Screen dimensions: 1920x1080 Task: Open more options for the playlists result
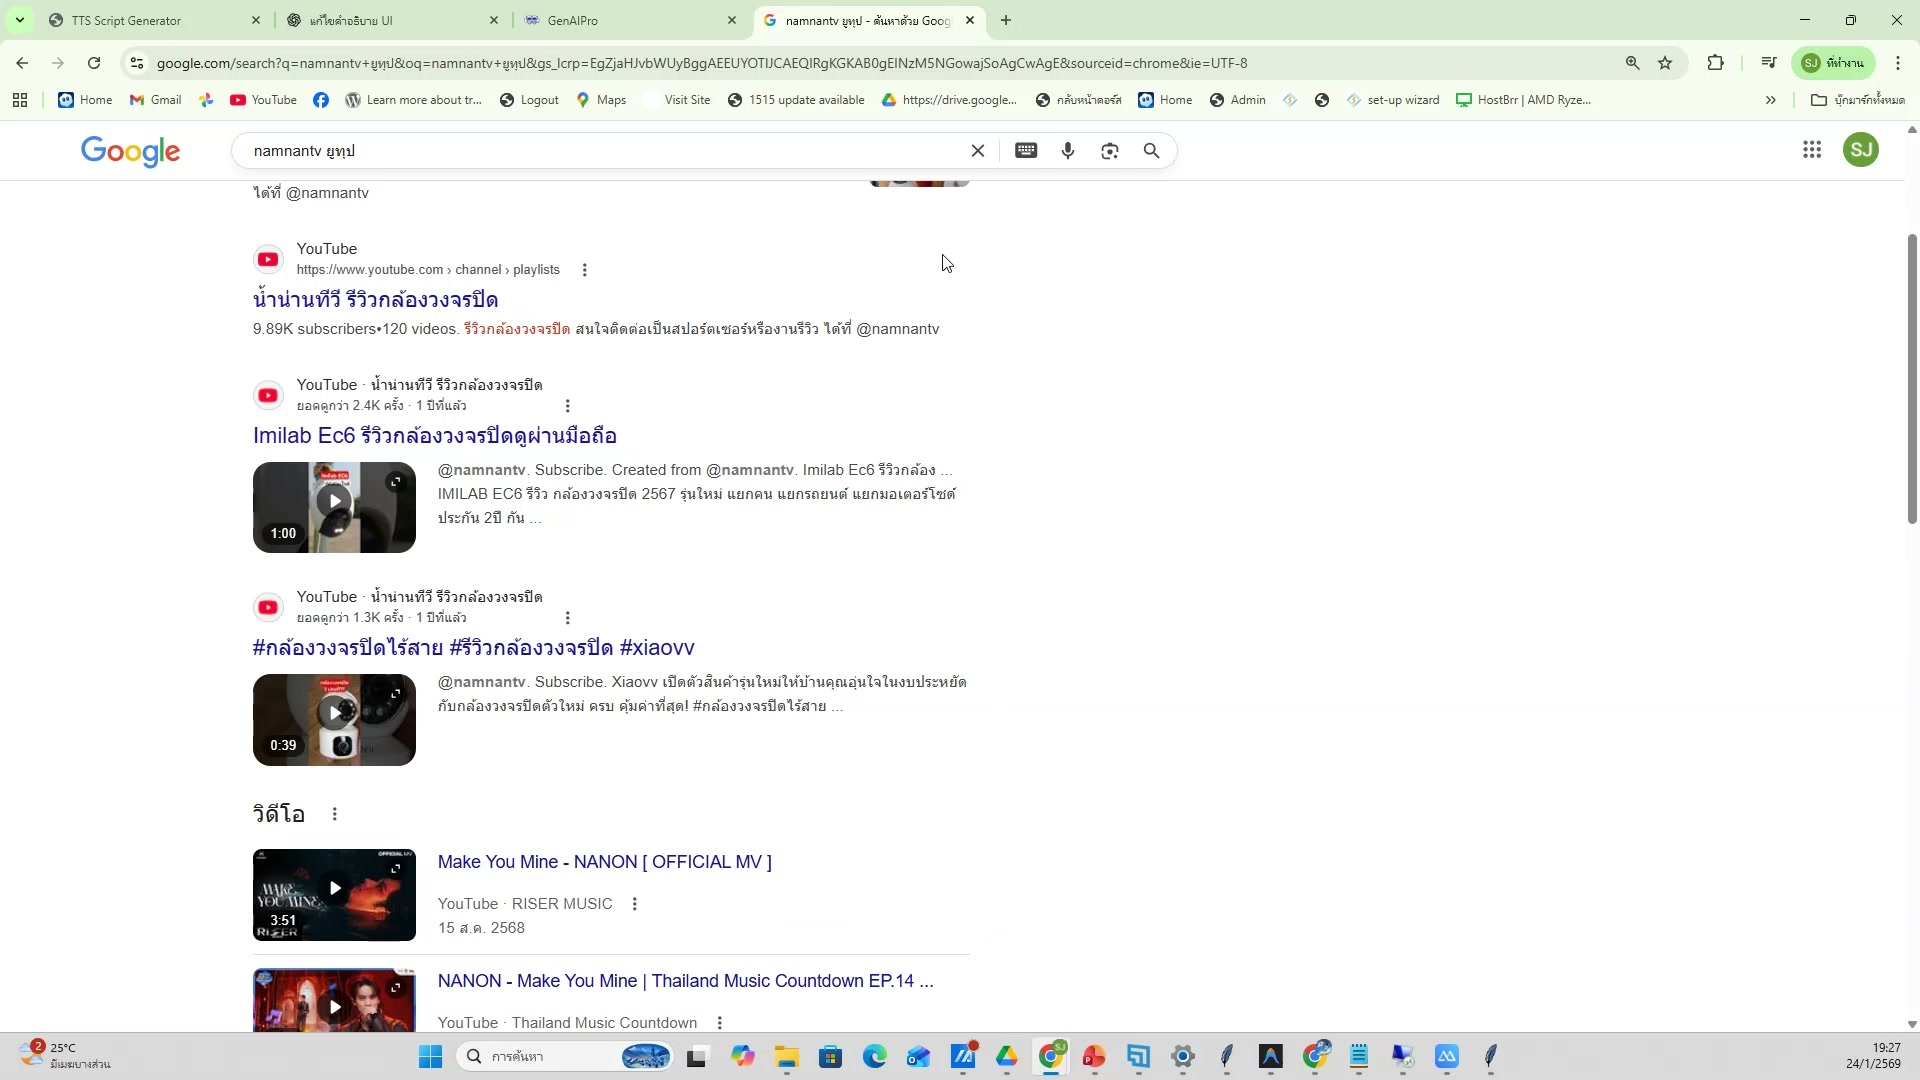[x=585, y=270]
